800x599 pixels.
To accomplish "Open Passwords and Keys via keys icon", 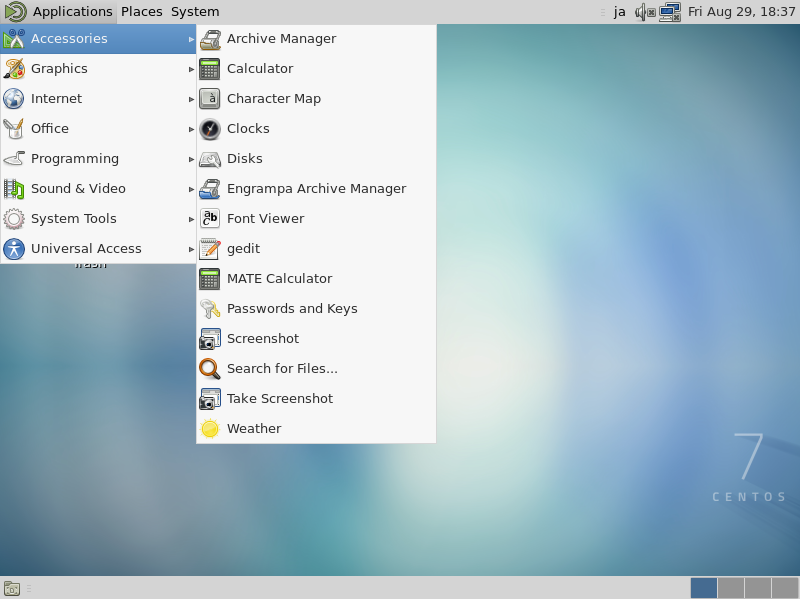I will pyautogui.click(x=210, y=309).
